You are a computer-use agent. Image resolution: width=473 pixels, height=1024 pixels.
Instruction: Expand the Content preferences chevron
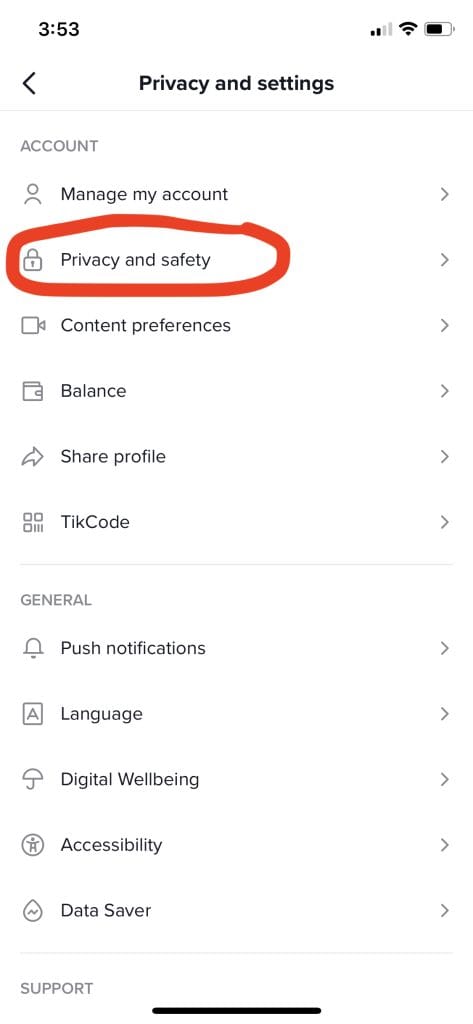pyautogui.click(x=444, y=325)
